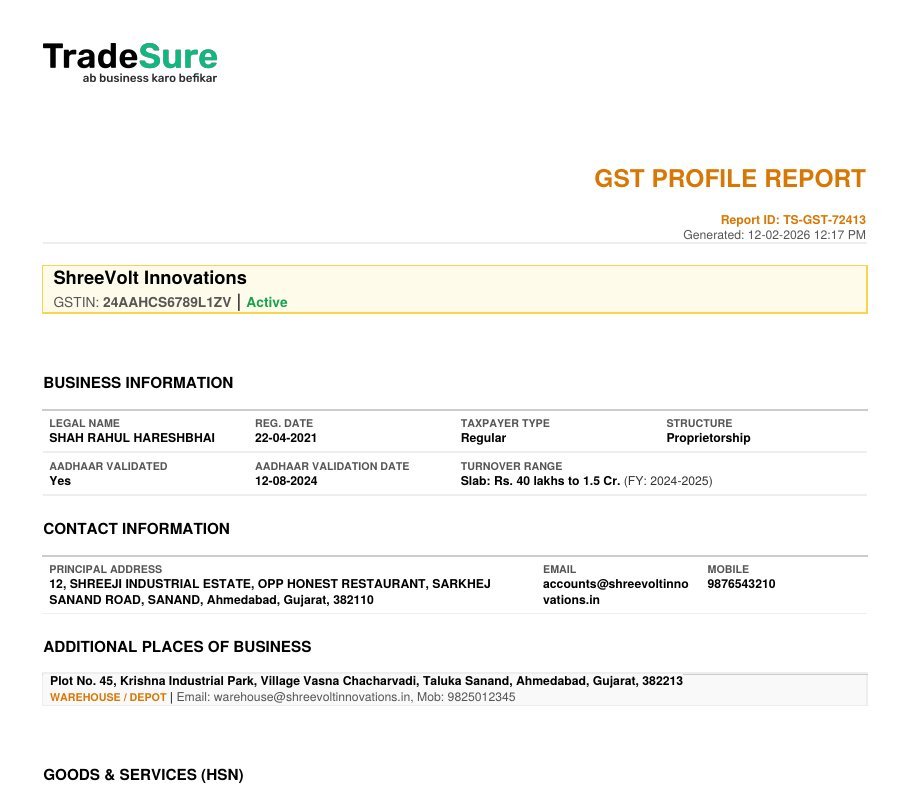
Task: Select email accounts@shreevoltinnovations.in
Action: coord(616,592)
